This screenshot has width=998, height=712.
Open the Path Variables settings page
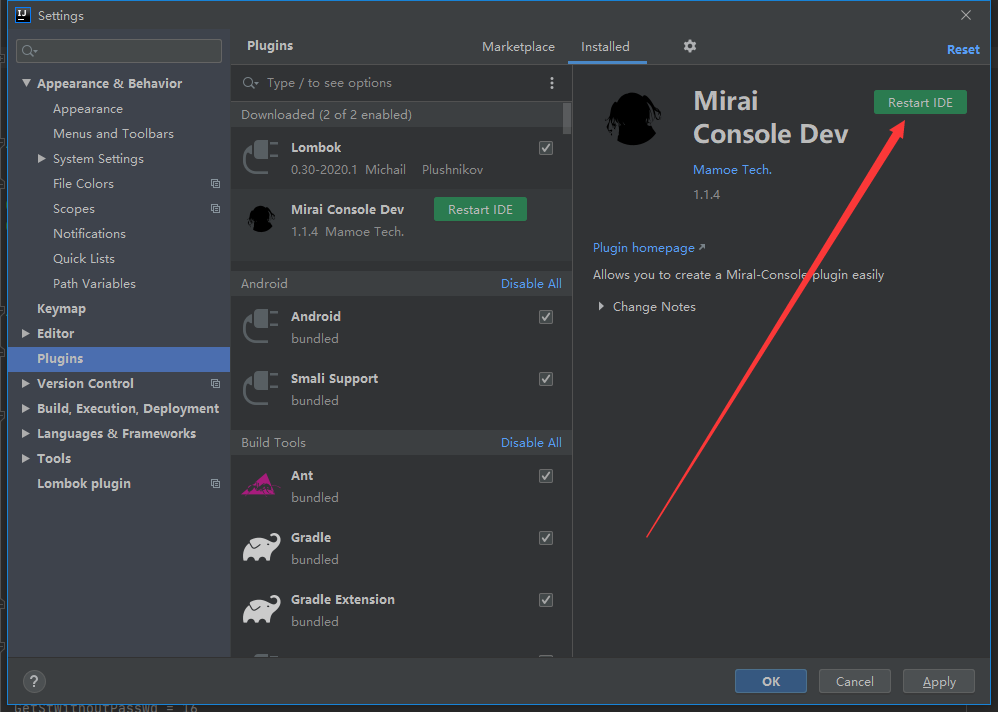tap(94, 284)
